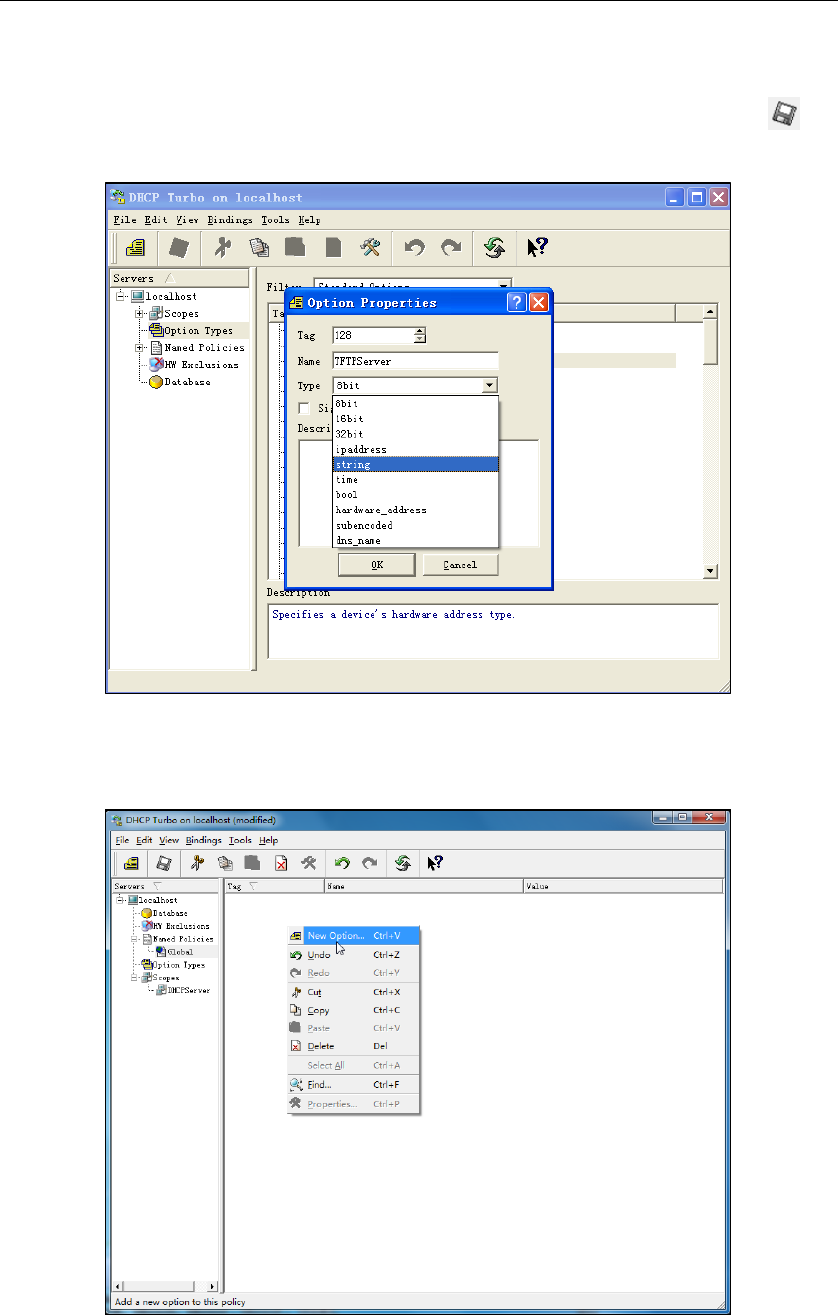The image size is (838, 1315).
Task: Choose bool in the Type list
Action: pos(415,494)
